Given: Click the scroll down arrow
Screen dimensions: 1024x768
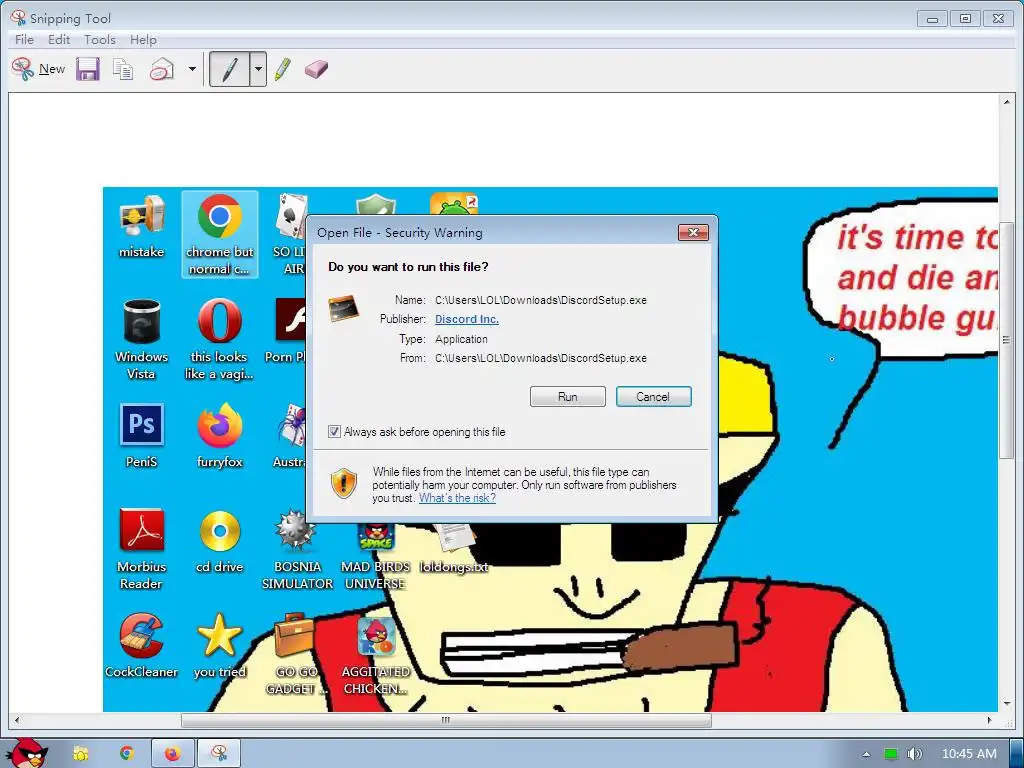Looking at the screenshot, I should (x=1006, y=704).
